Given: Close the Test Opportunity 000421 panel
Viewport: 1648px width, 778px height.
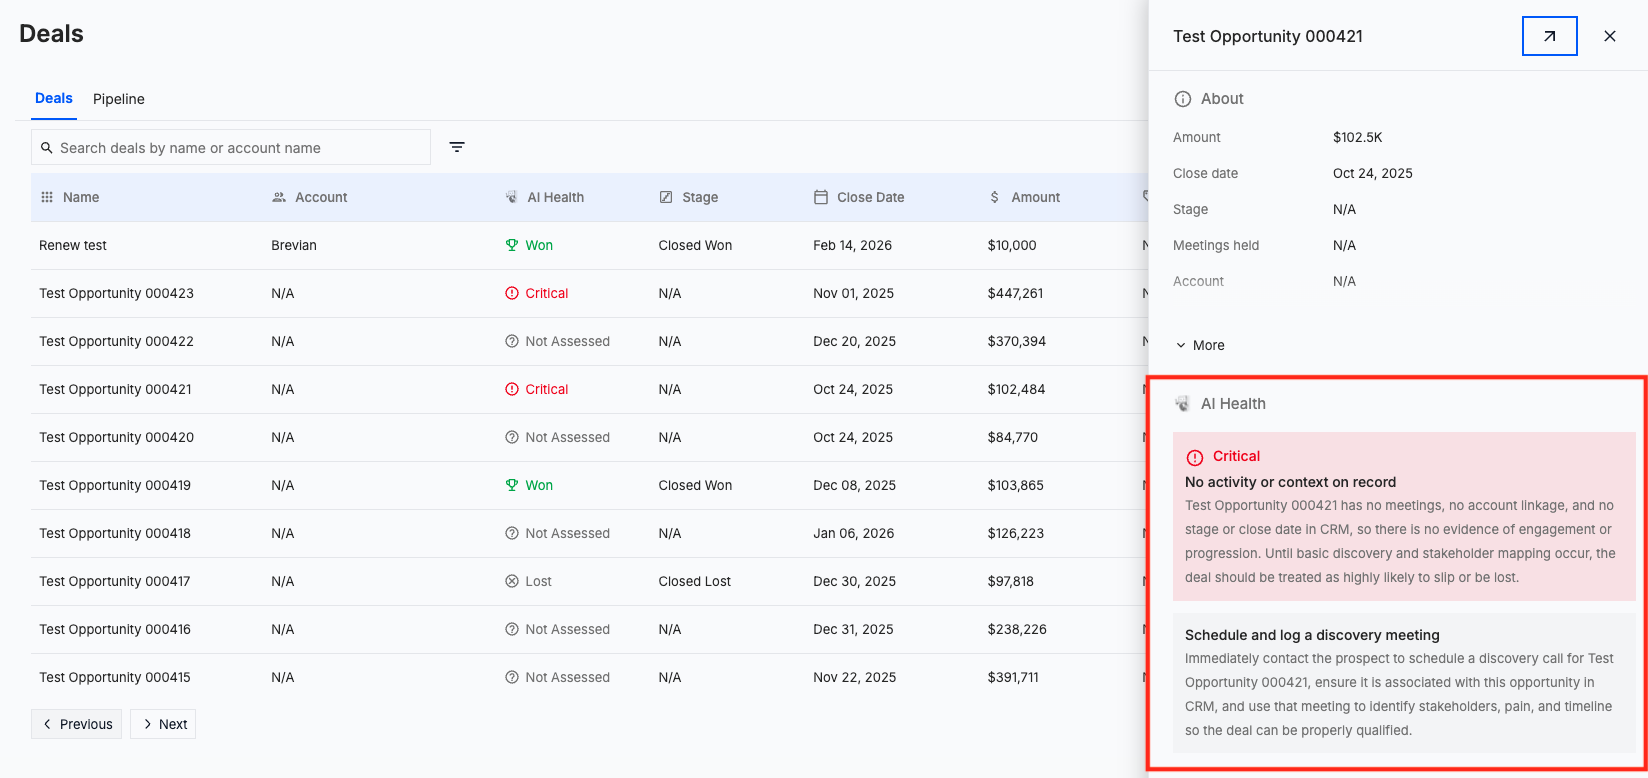Looking at the screenshot, I should click(1610, 36).
